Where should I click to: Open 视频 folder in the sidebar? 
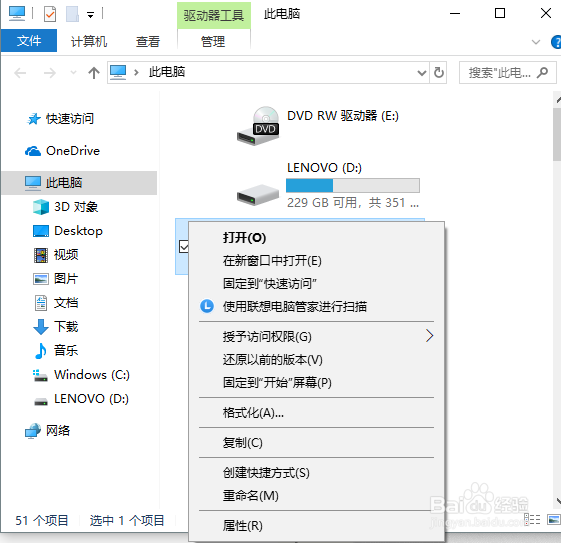[x=56, y=255]
